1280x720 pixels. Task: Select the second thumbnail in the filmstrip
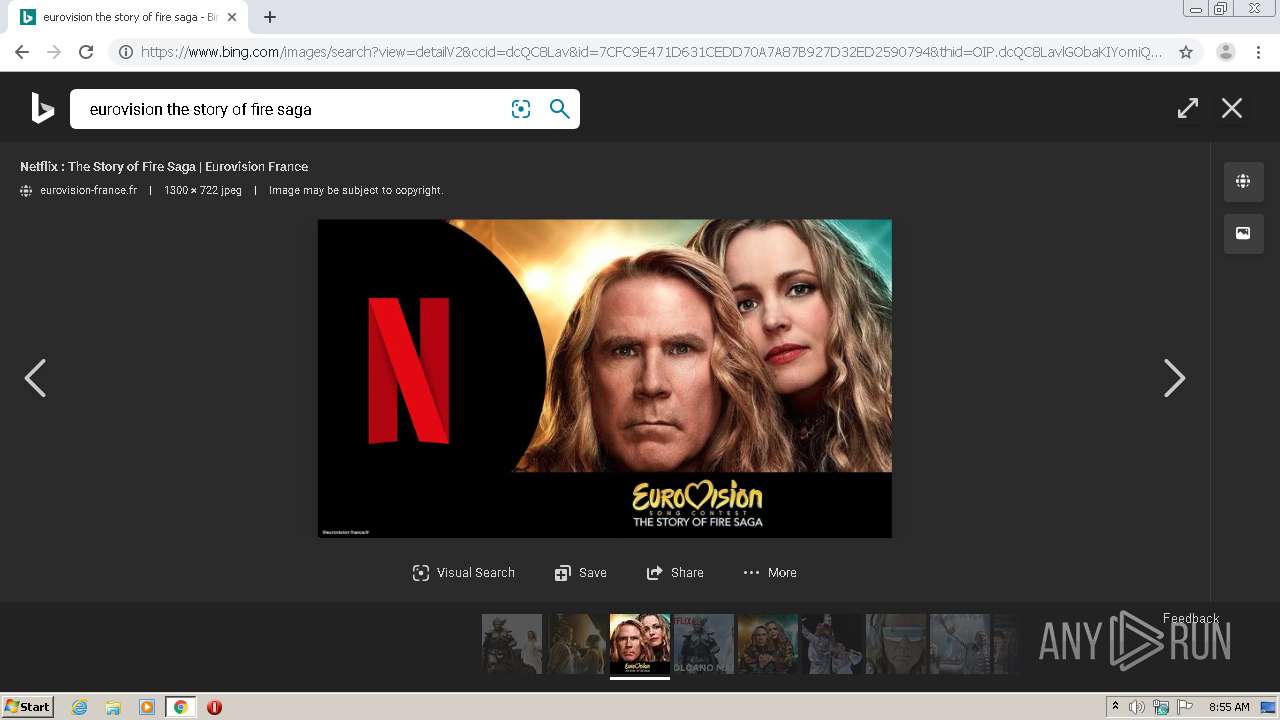[x=576, y=644]
